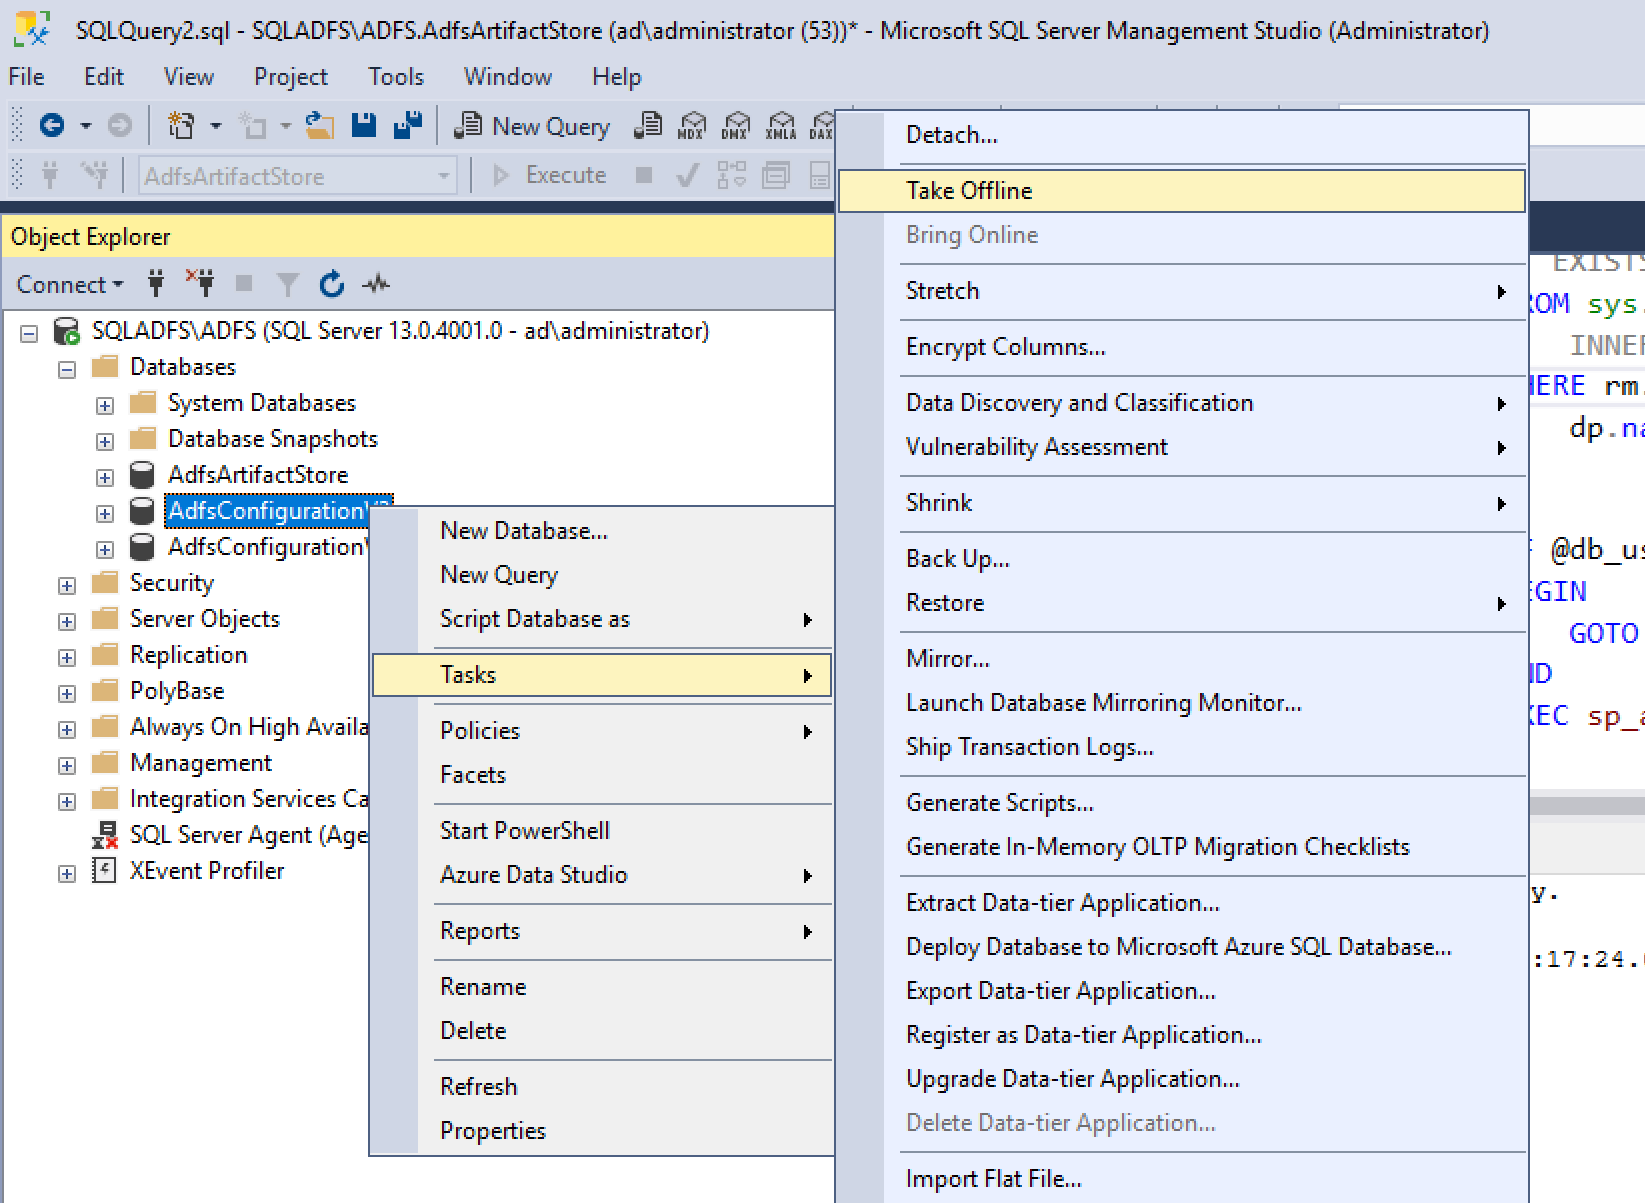Click the Display Estimated Execution Plan icon
This screenshot has width=1645, height=1203.
(x=732, y=175)
